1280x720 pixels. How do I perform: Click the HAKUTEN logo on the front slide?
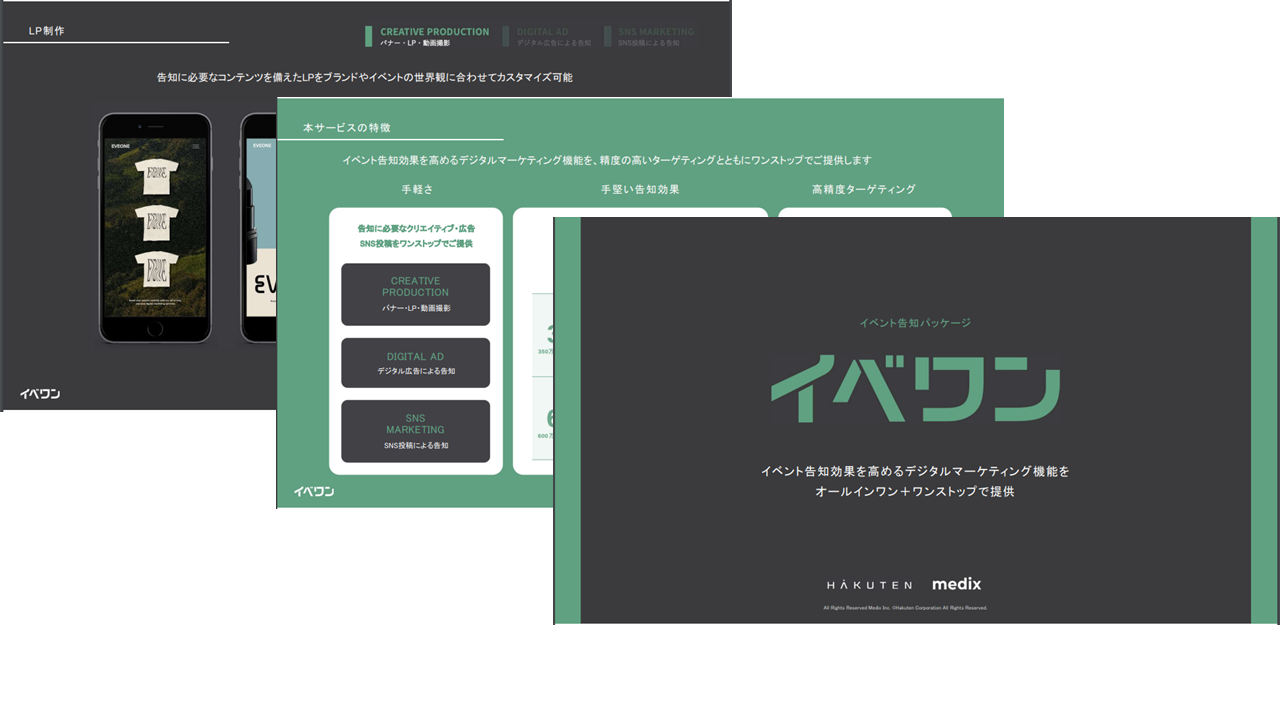(869, 584)
